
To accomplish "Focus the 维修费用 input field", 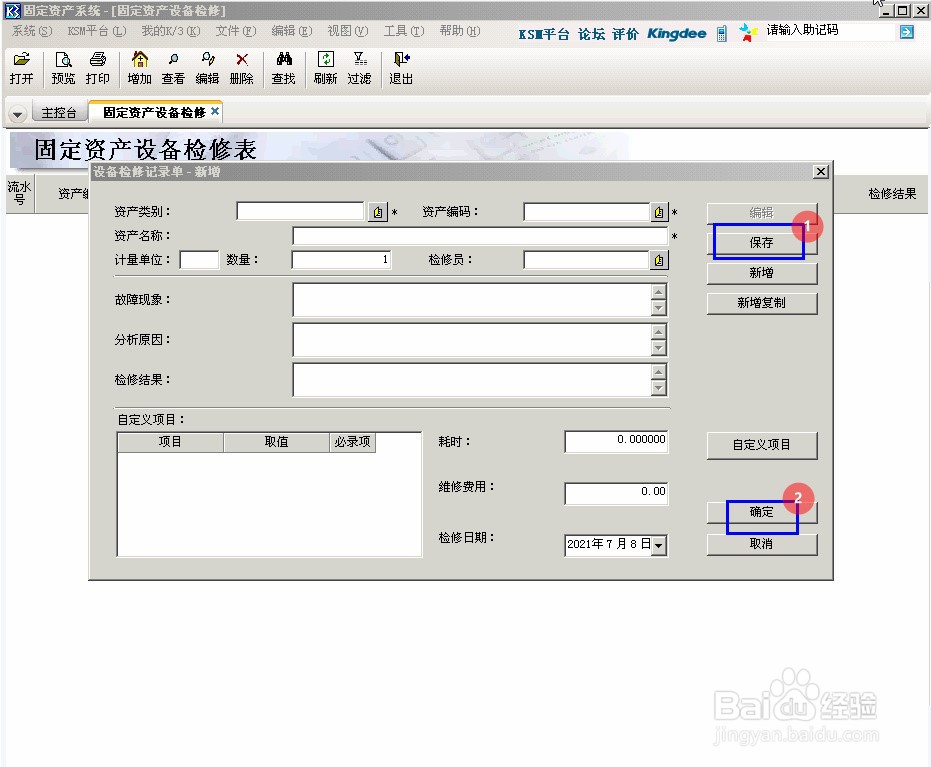I will click(616, 493).
